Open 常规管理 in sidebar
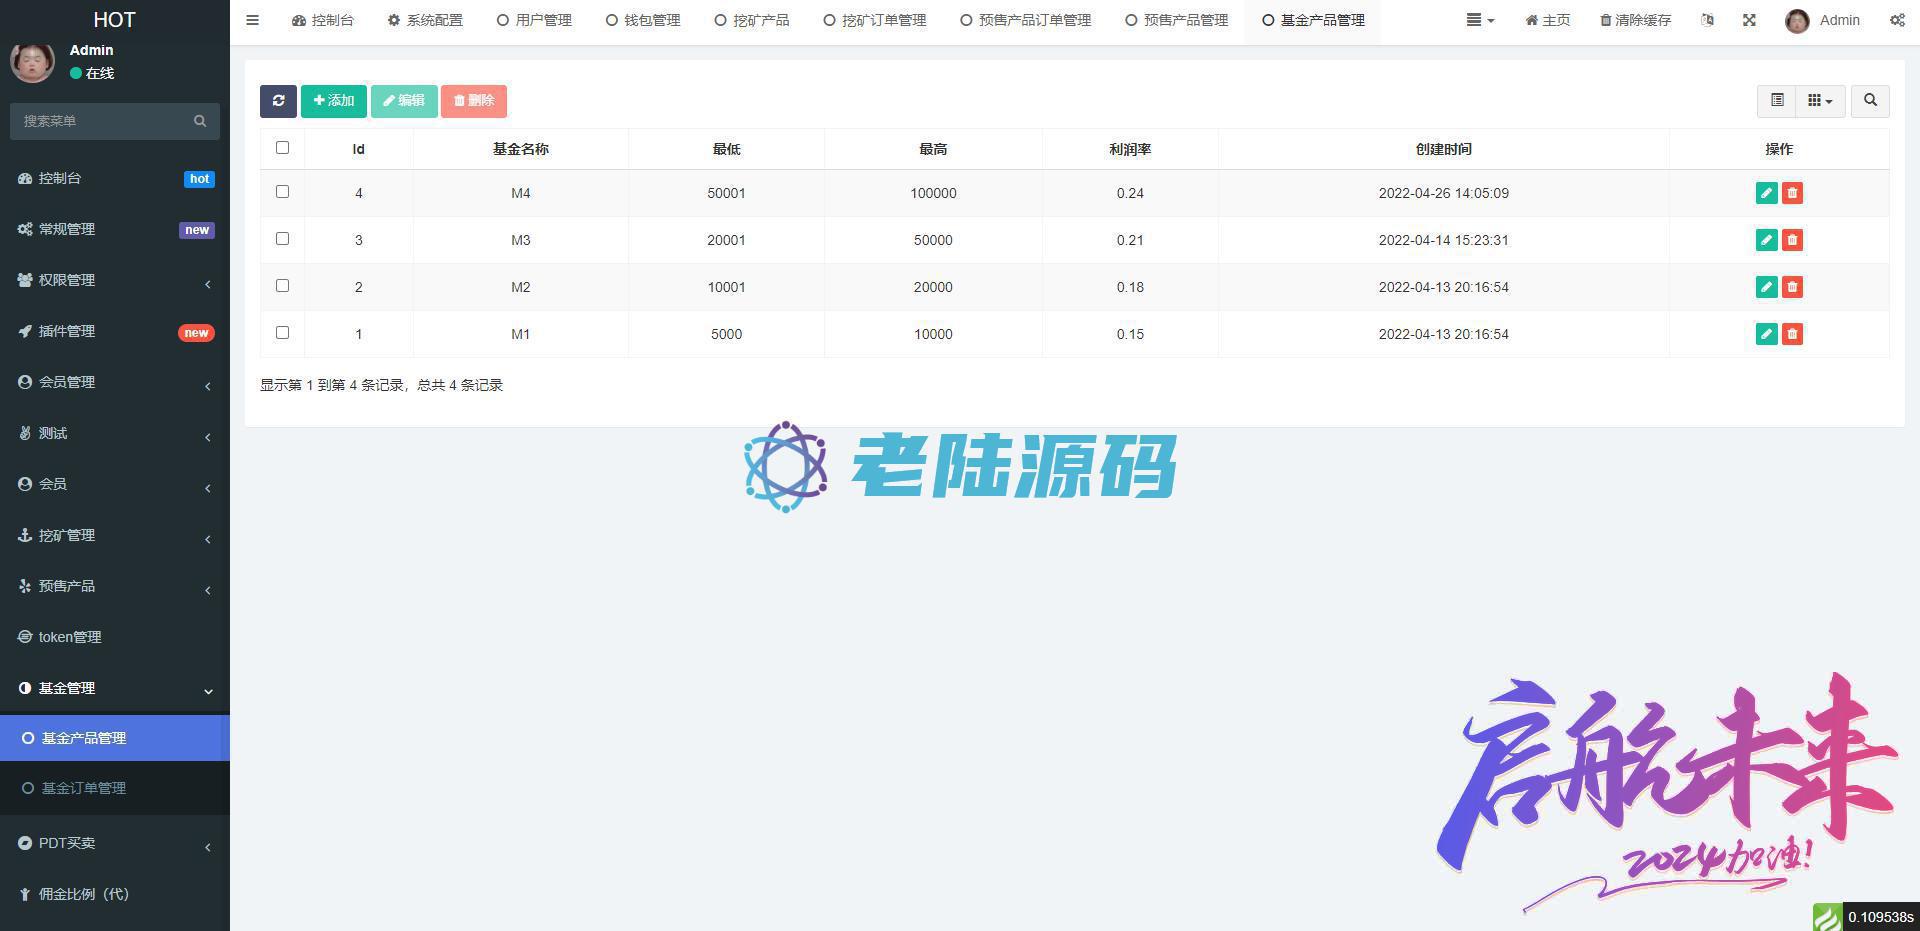The height and width of the screenshot is (931, 1920). pyautogui.click(x=115, y=229)
